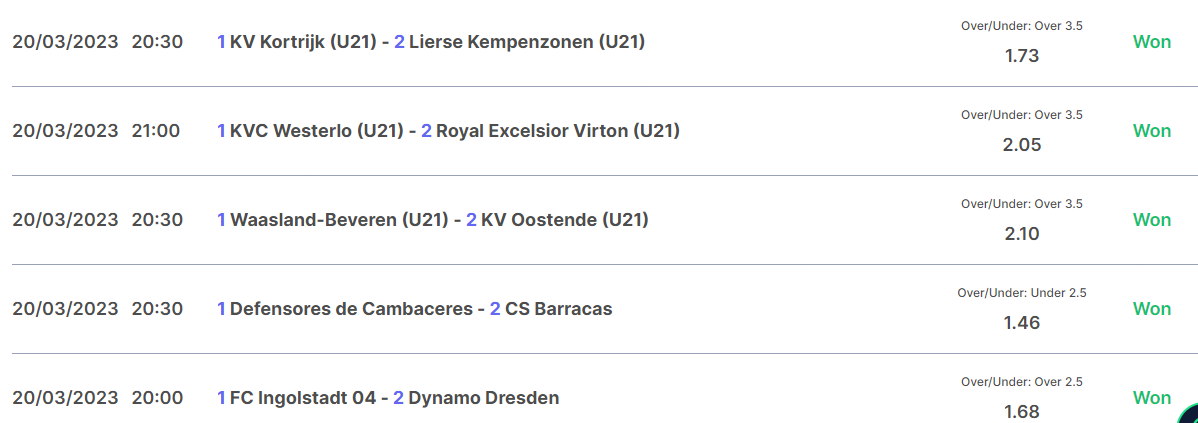Open FC Ingolstadt 04 vs Dynamo Dresden match

click(x=388, y=398)
